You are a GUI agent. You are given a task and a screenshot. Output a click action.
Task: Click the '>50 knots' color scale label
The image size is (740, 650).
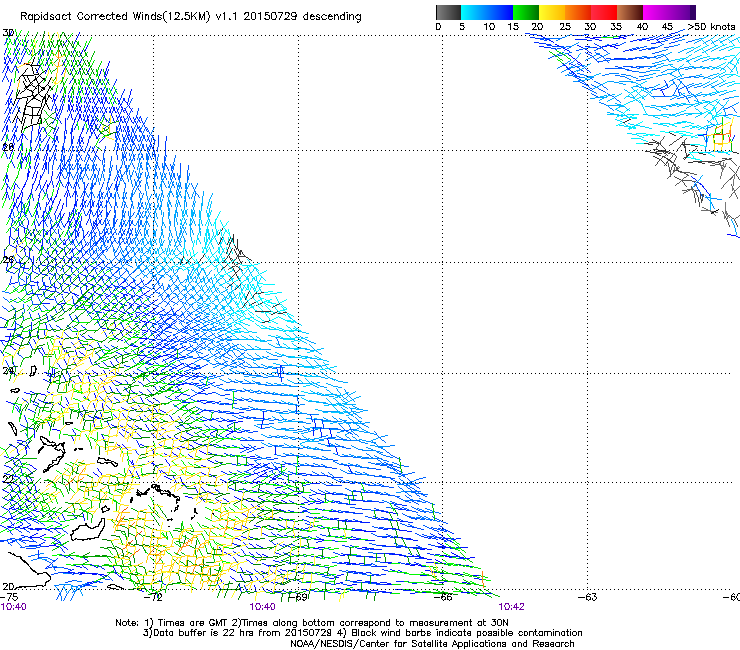[711, 27]
